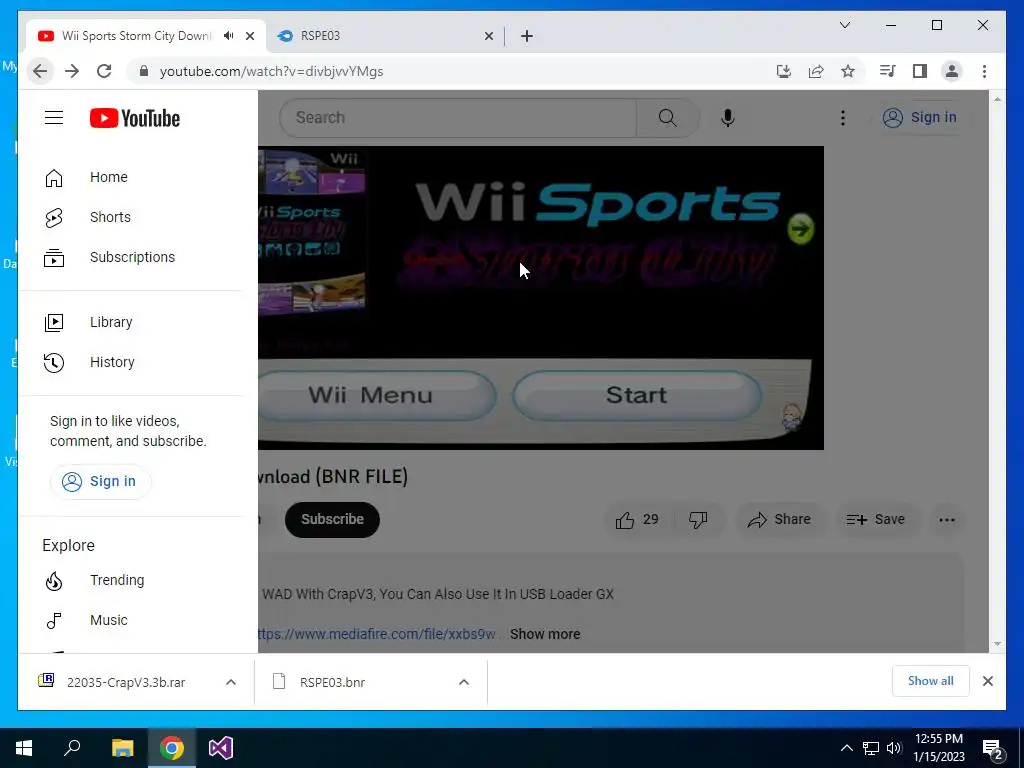Bookmark this page with the star

pos(848,71)
